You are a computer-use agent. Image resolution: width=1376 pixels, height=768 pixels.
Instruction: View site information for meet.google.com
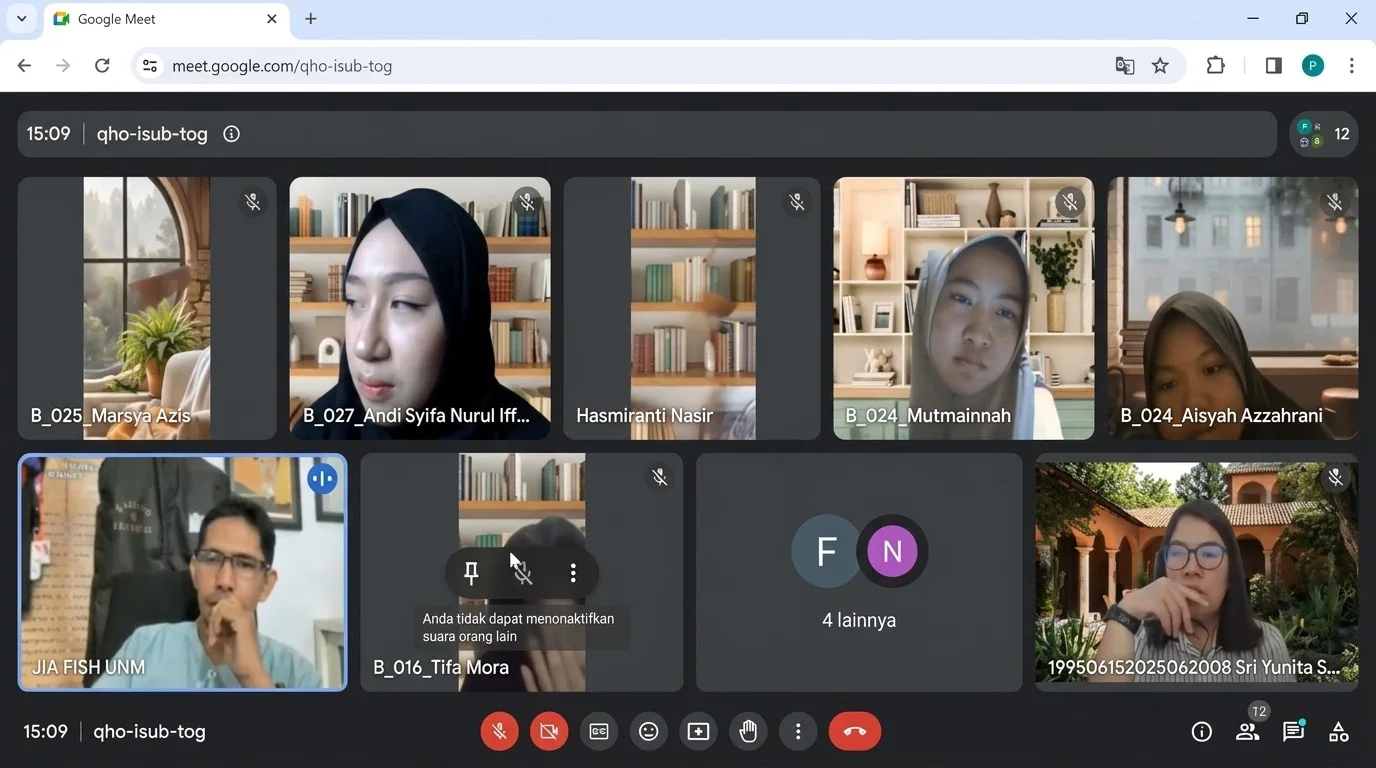[x=150, y=66]
